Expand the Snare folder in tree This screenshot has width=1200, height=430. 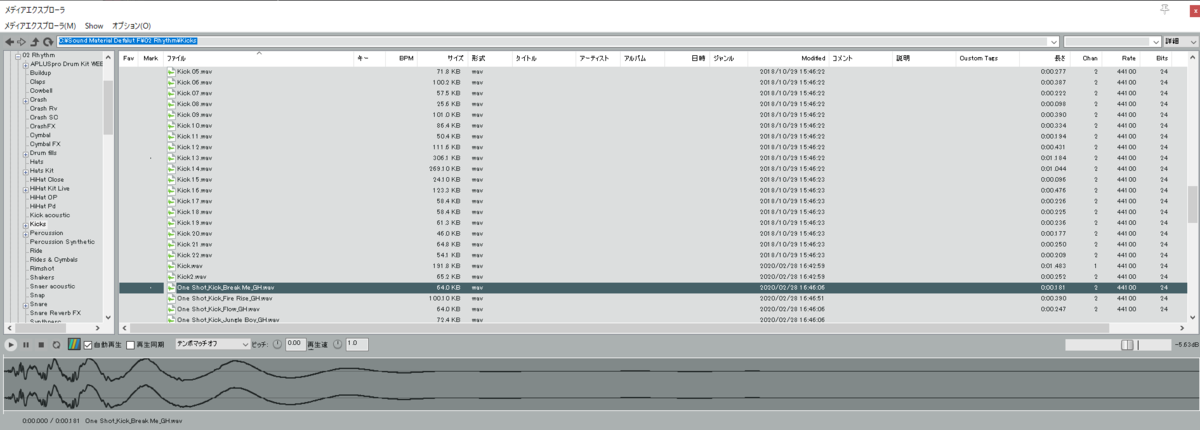[x=25, y=304]
